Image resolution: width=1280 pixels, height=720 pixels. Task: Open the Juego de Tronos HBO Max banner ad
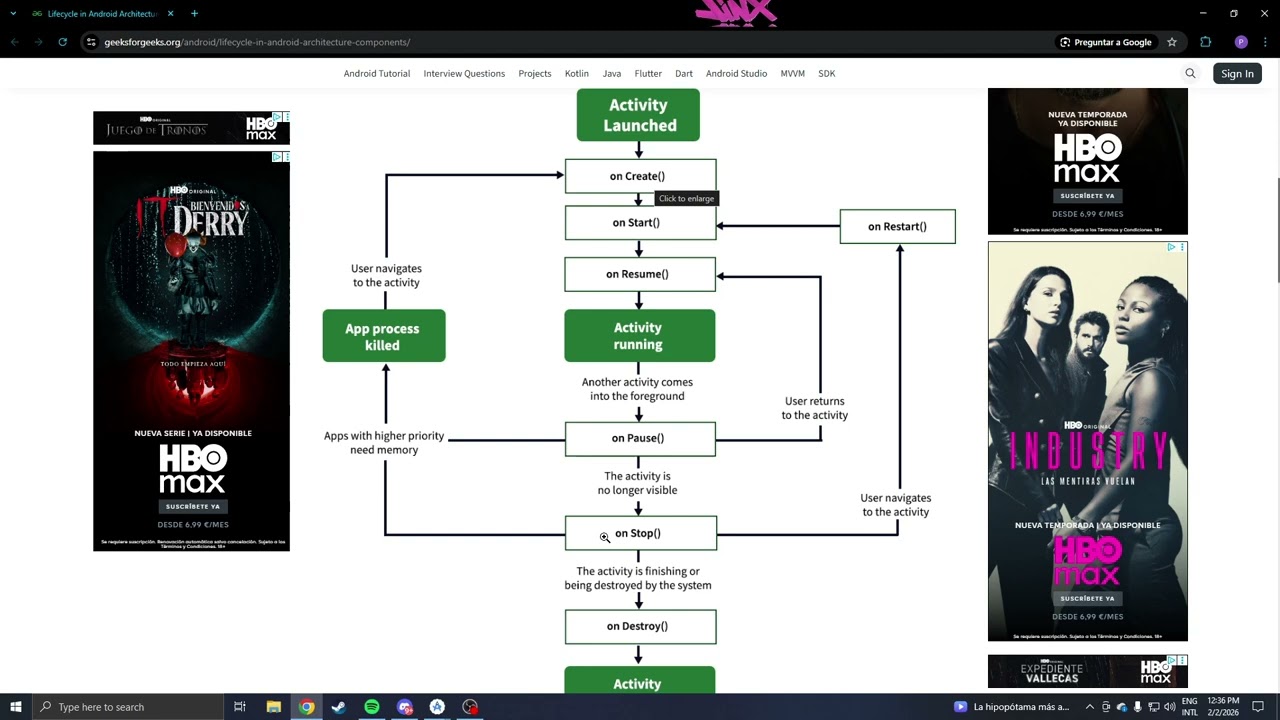(191, 128)
